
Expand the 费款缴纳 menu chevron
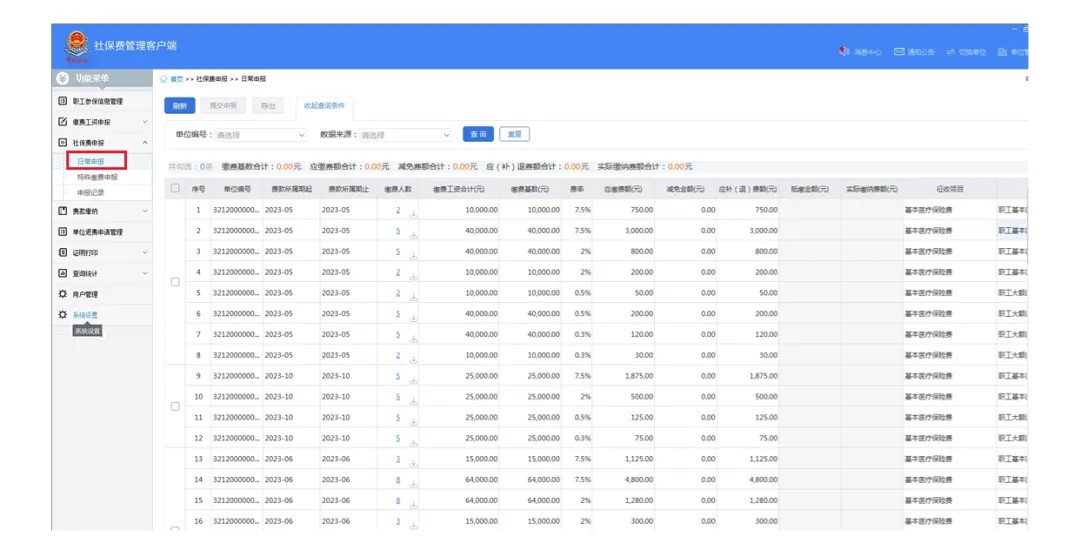[145, 211]
